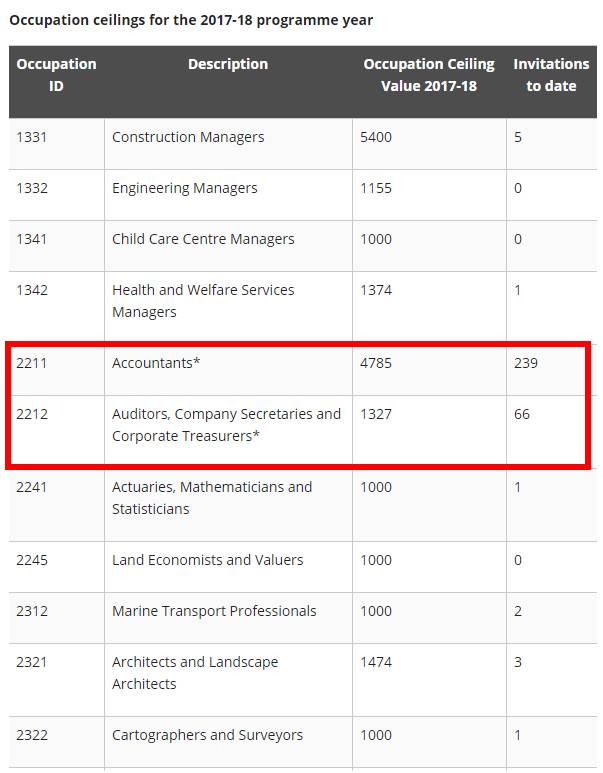Screen dimensions: 603x773
Task: Click ceiling value 4785 for Accountants
Action: [x=376, y=363]
